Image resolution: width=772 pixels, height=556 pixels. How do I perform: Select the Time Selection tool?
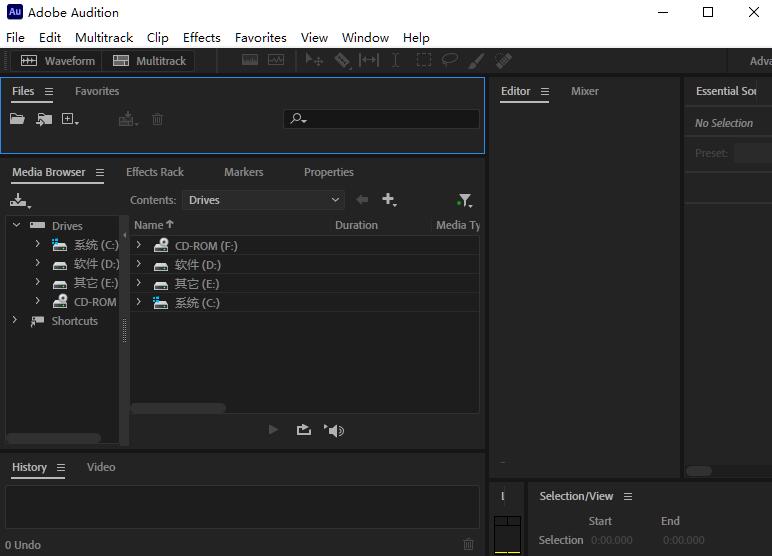click(395, 61)
